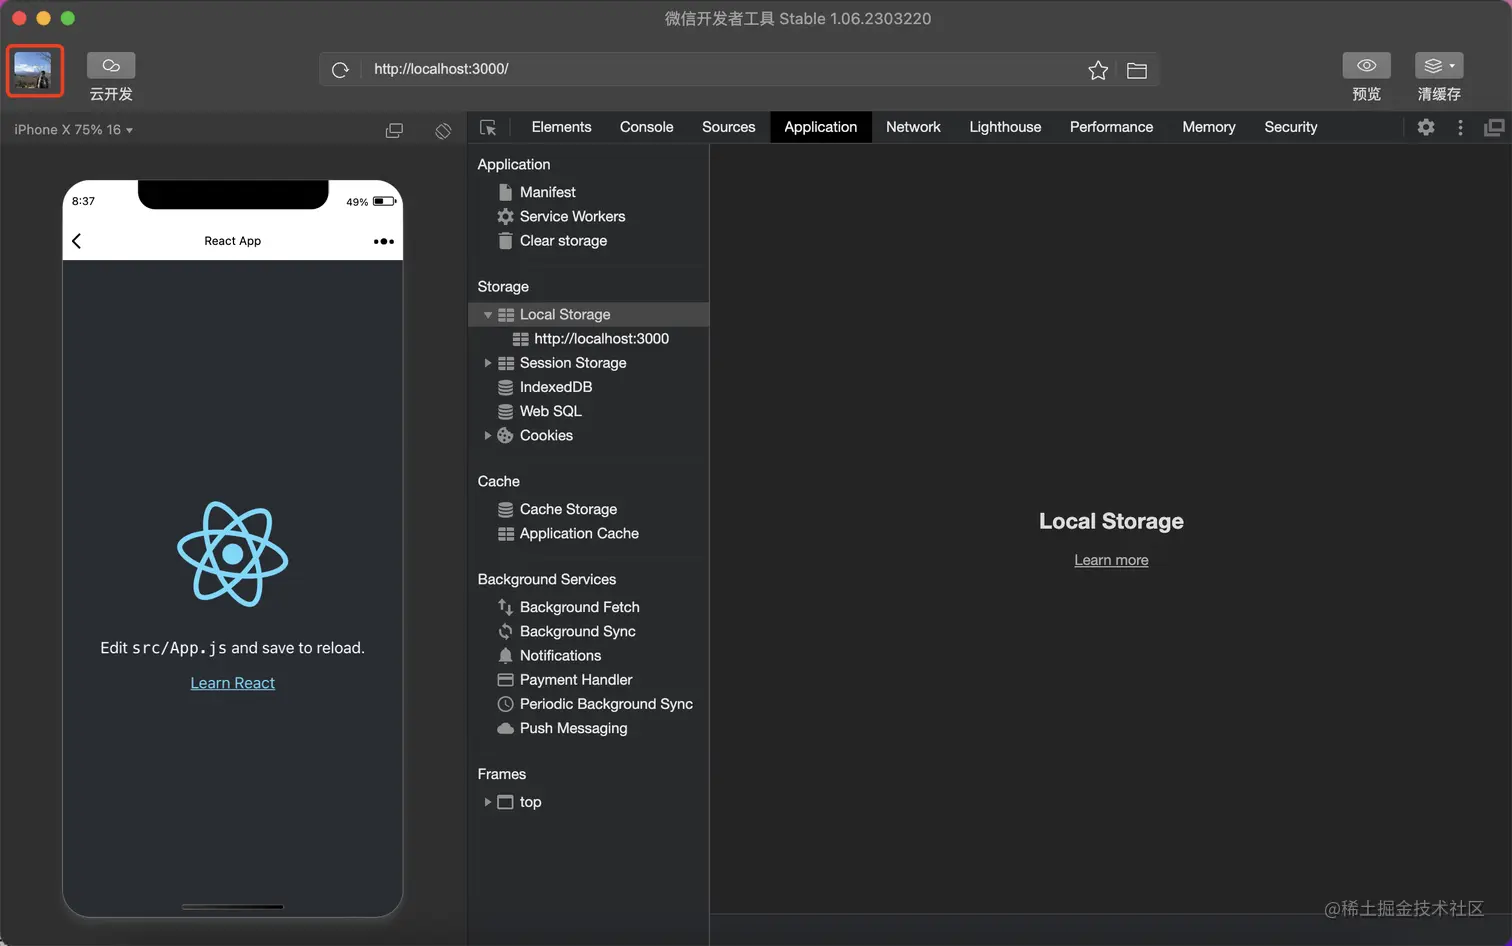Image resolution: width=1512 pixels, height=946 pixels.
Task: Click Learn more under Local Storage
Action: pyautogui.click(x=1111, y=559)
